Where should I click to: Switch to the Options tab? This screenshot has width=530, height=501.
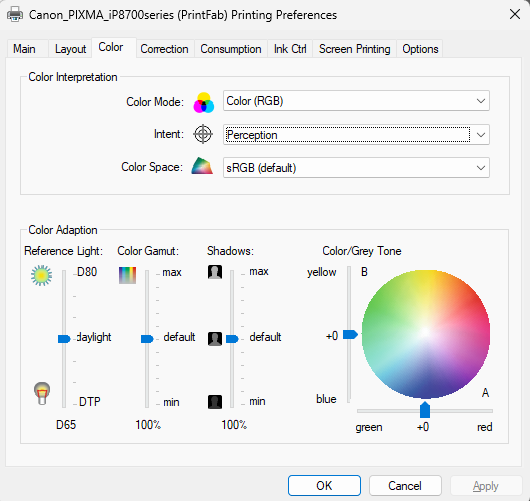[x=420, y=49]
